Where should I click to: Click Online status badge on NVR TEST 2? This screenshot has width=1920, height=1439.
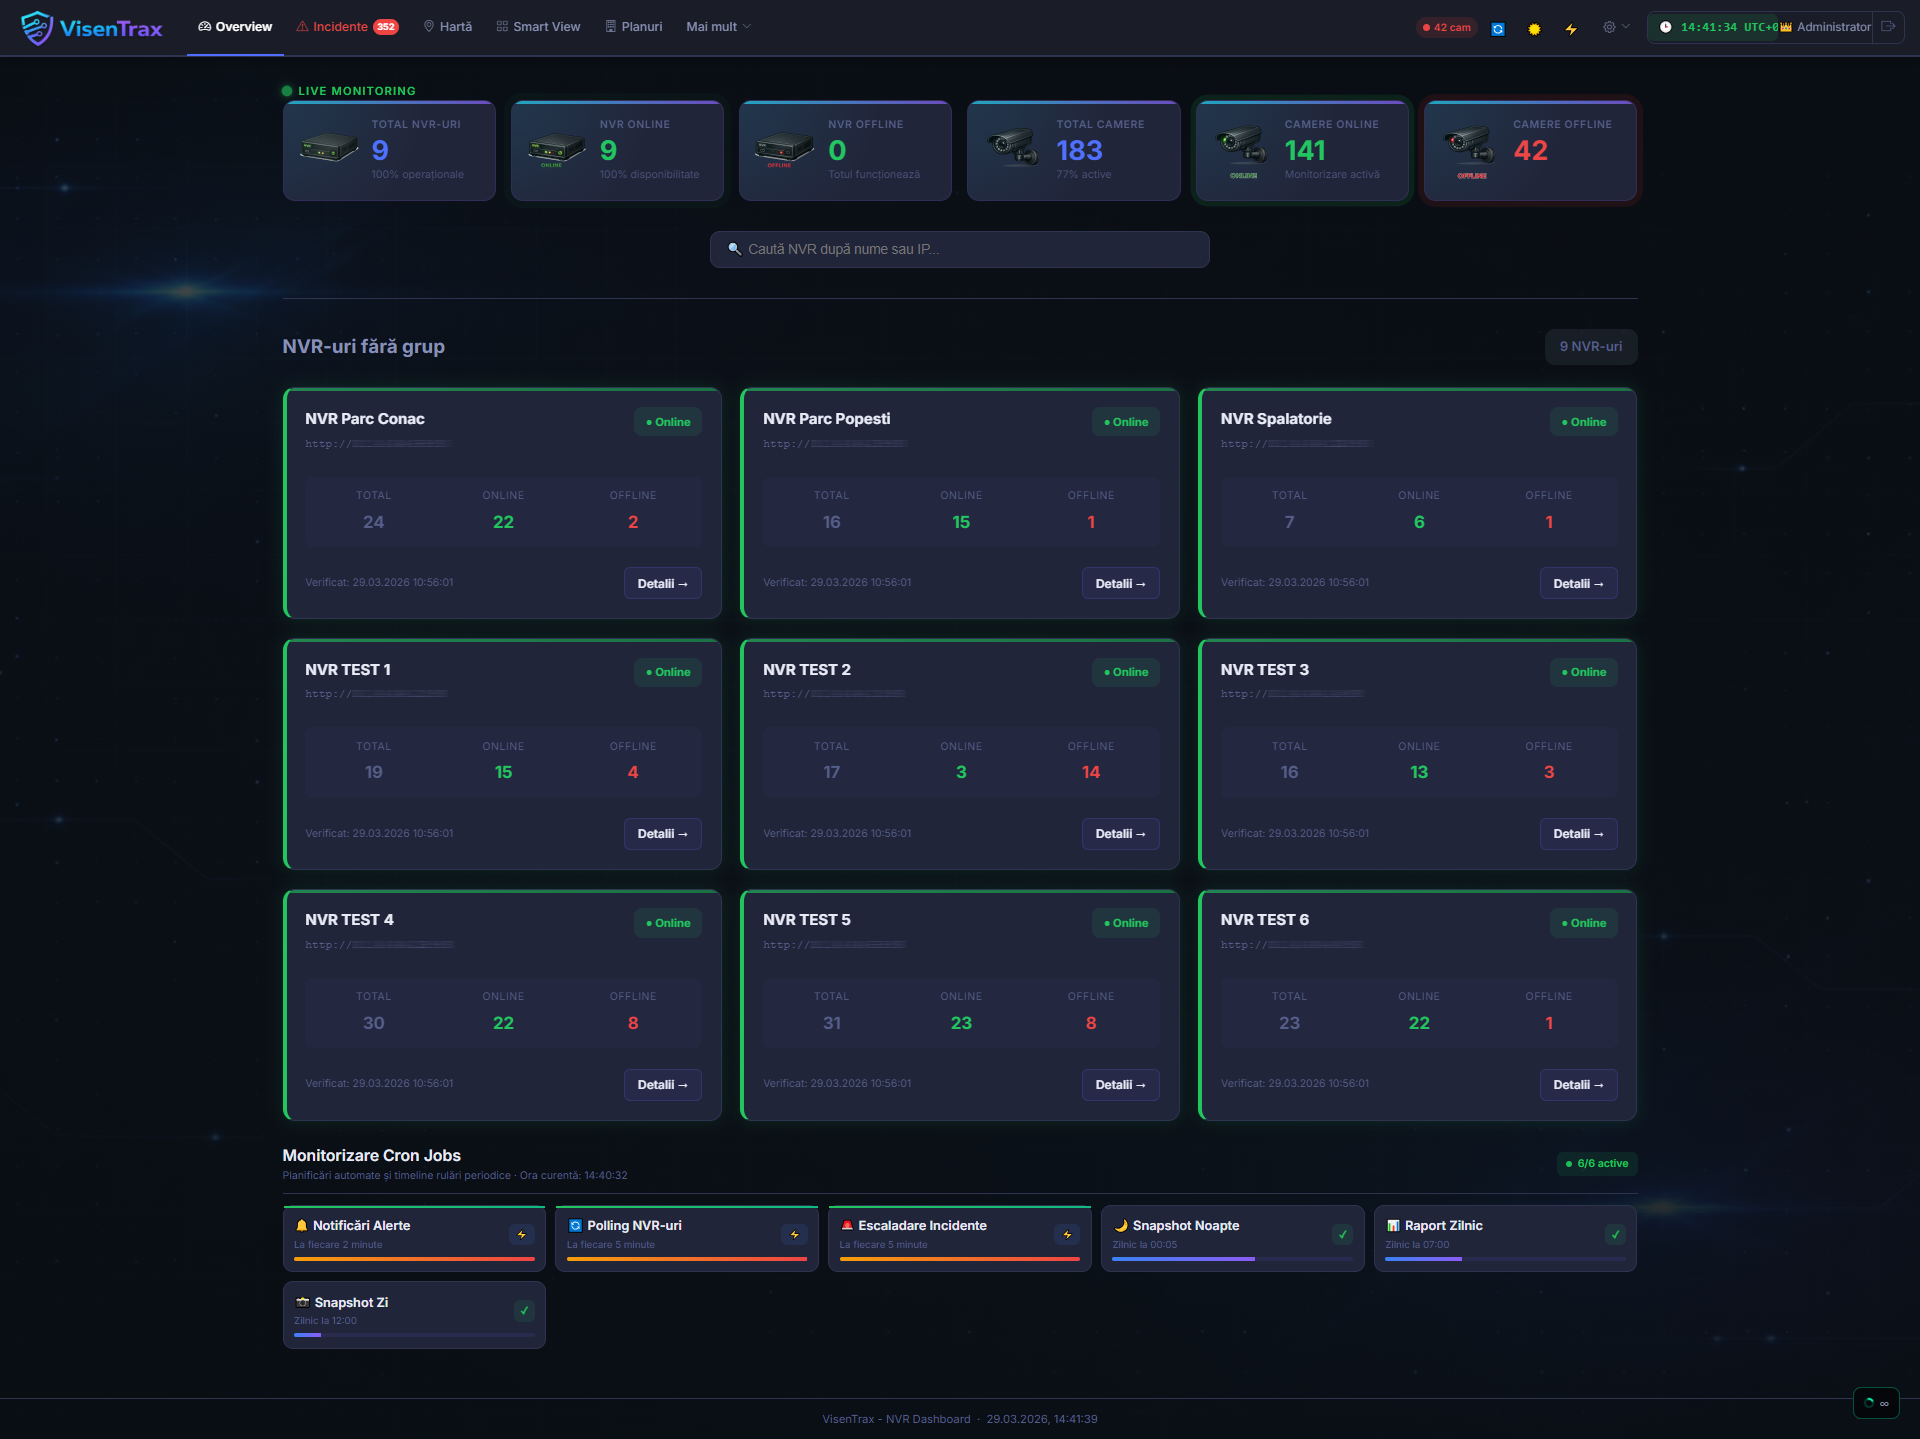coord(1126,672)
